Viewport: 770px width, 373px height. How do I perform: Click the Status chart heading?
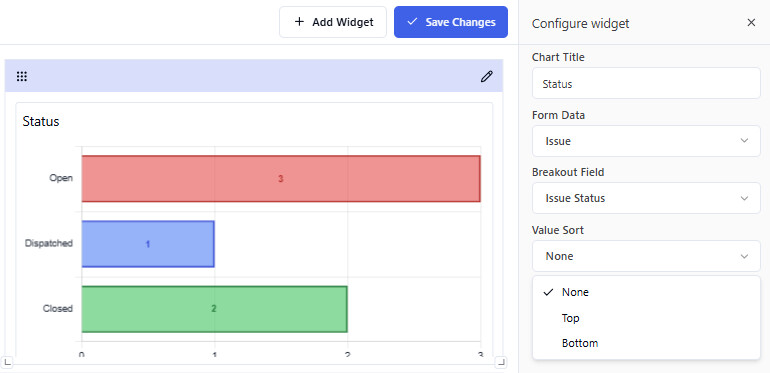tap(41, 121)
